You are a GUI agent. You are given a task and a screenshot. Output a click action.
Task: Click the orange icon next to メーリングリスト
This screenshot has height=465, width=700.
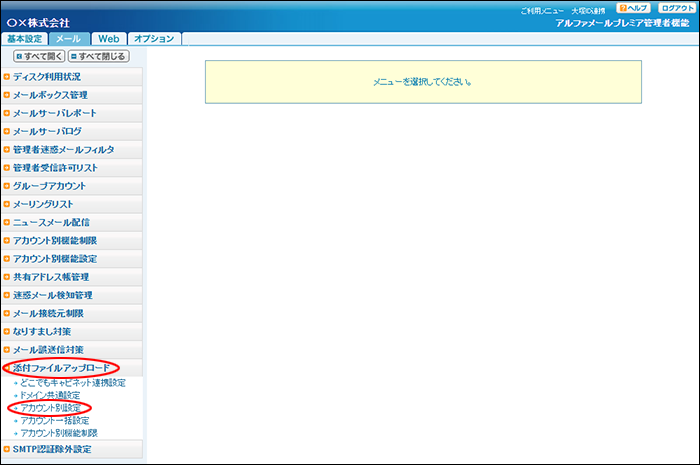[x=7, y=204]
